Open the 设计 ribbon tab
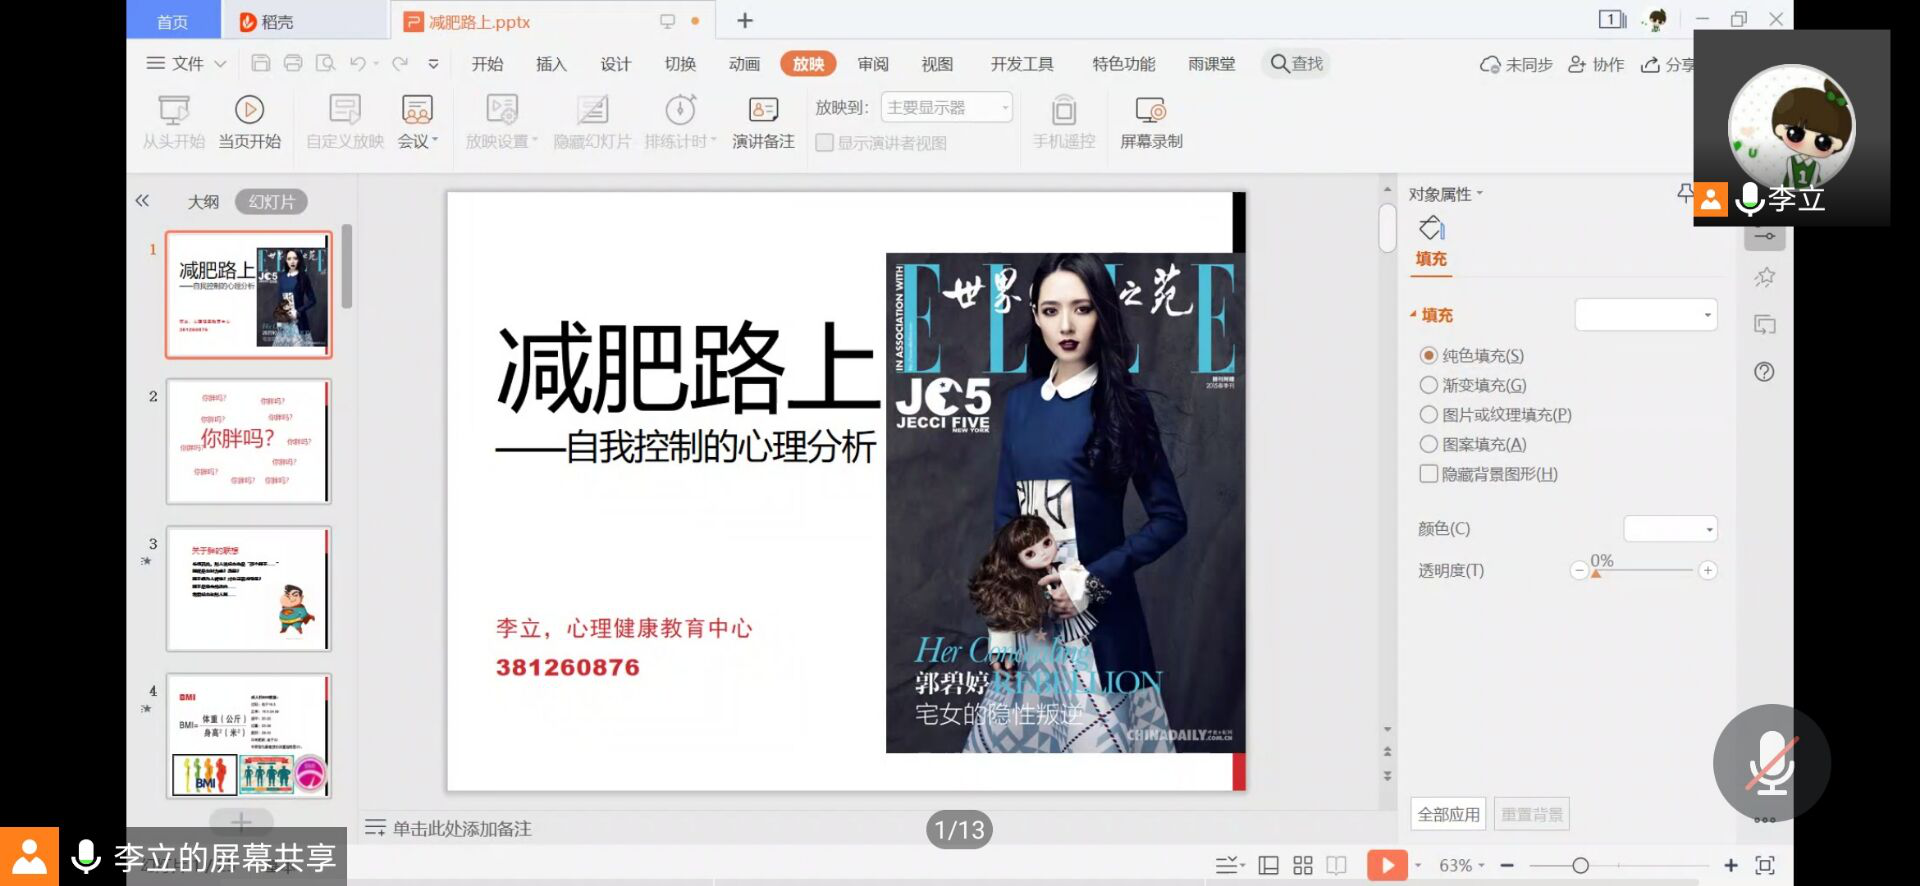The image size is (1920, 886). pos(616,64)
